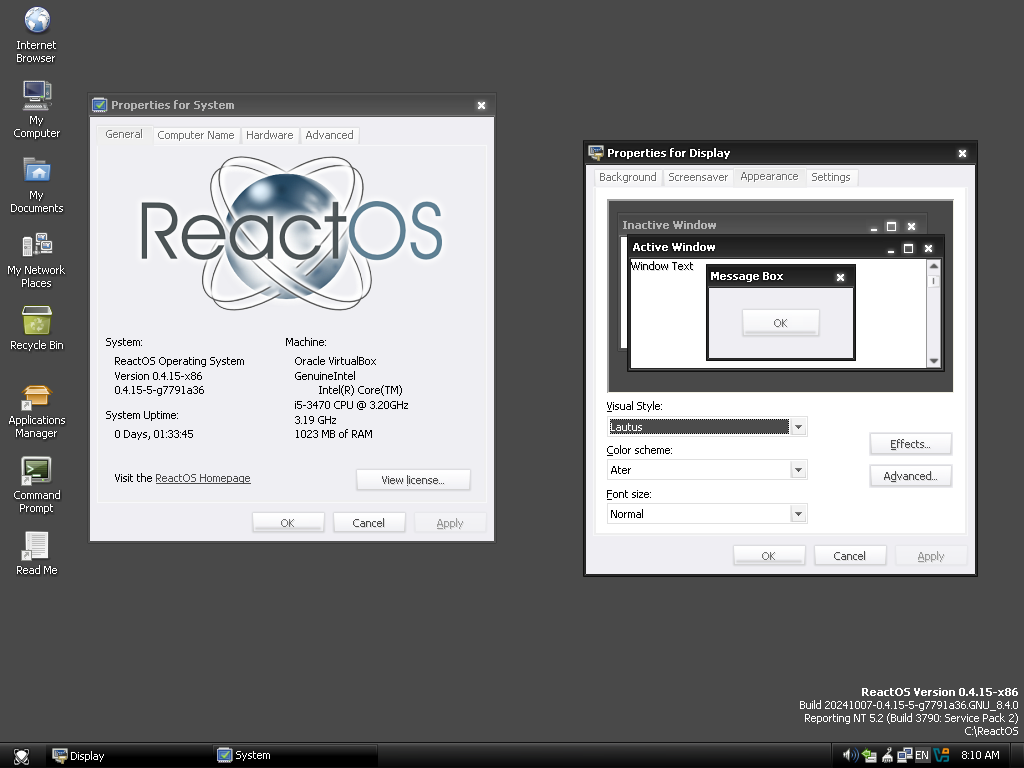Open the Settings tab in Display properties

point(830,177)
